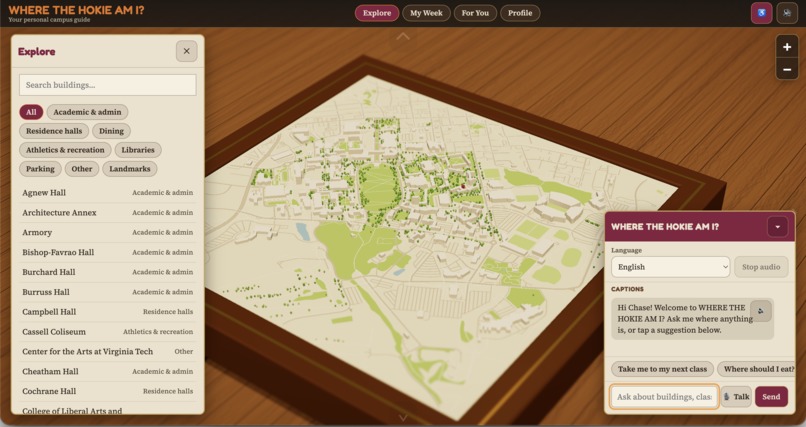Click the top bar icon next to accessibility
The width and height of the screenshot is (806, 427).
[786, 13]
